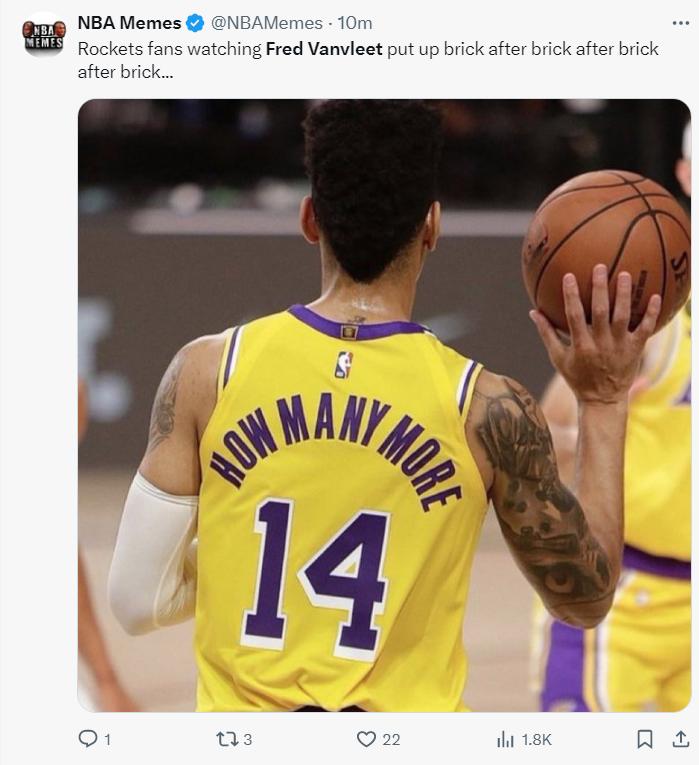Repost using the retweet arrows icon
699x765 pixels.
pos(227,739)
